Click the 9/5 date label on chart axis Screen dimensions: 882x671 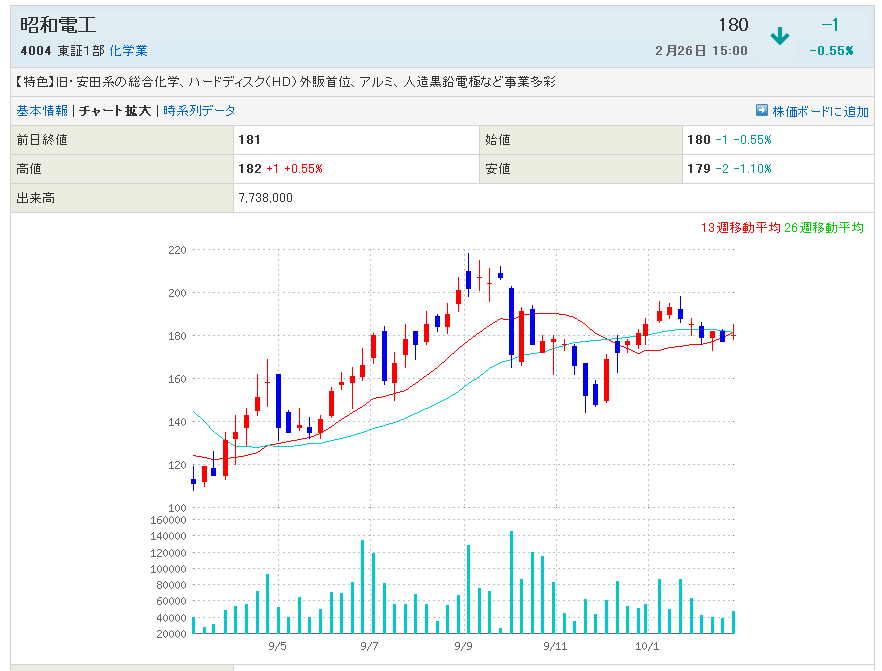[x=278, y=647]
